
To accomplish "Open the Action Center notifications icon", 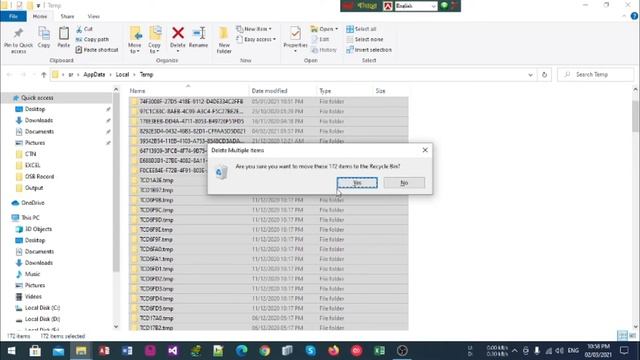I will click(x=624, y=351).
